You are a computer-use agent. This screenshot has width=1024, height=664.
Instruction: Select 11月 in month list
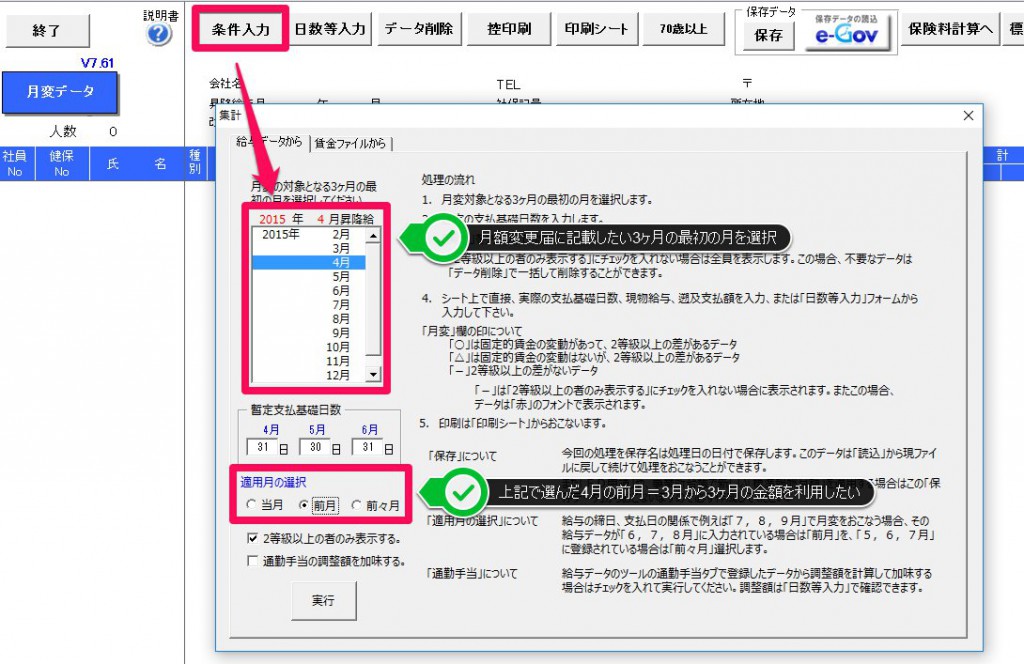tap(308, 361)
